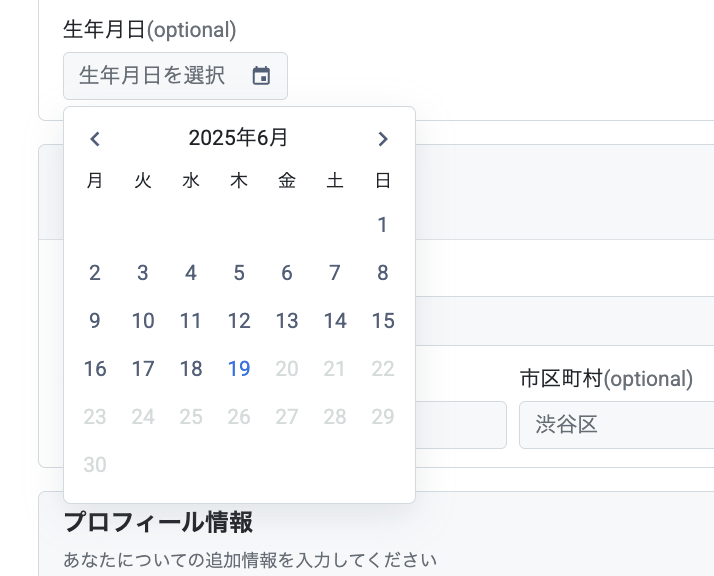Click the あなたについての追加情報 description text
Image resolution: width=714 pixels, height=576 pixels.
(x=250, y=560)
